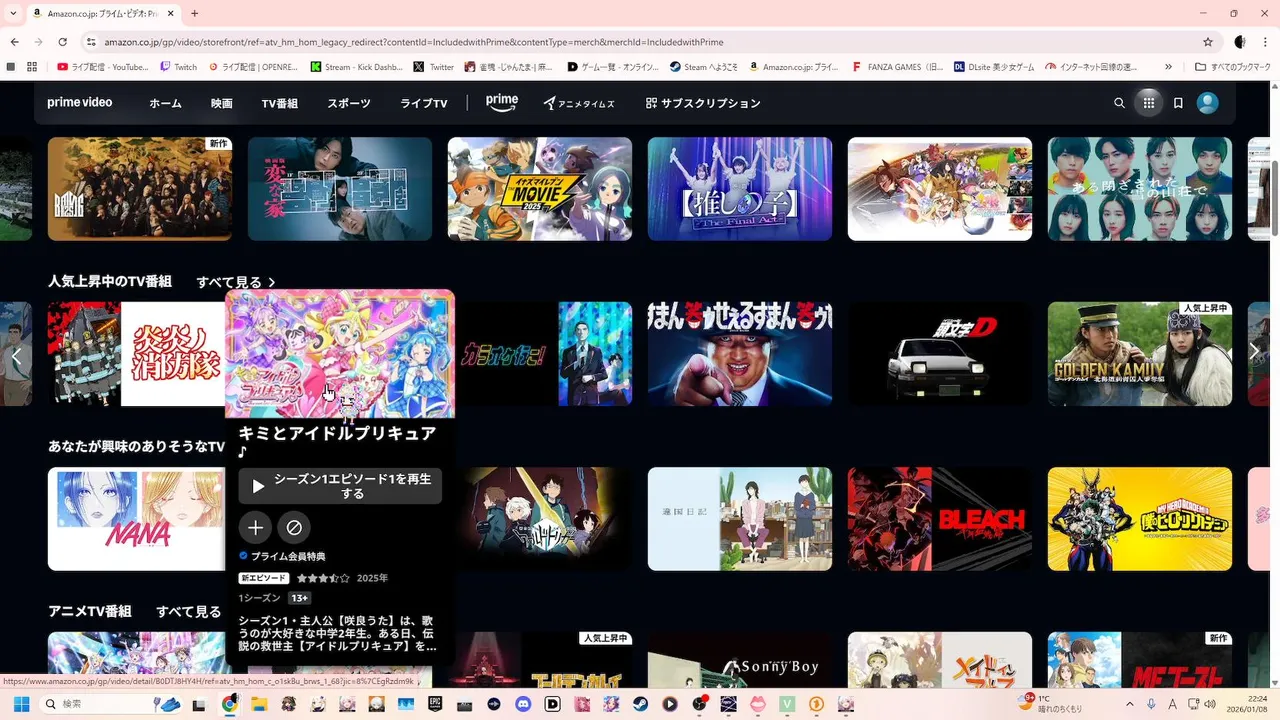1280x720 pixels.
Task: Open the 推しの子 The Final Act thumbnail
Action: pyautogui.click(x=740, y=189)
